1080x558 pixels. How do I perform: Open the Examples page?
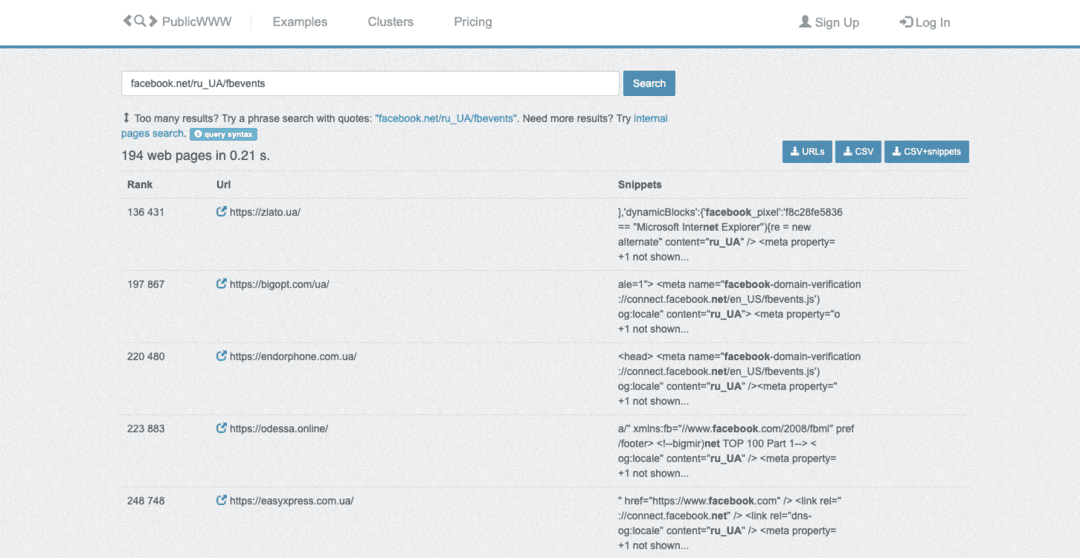tap(299, 22)
